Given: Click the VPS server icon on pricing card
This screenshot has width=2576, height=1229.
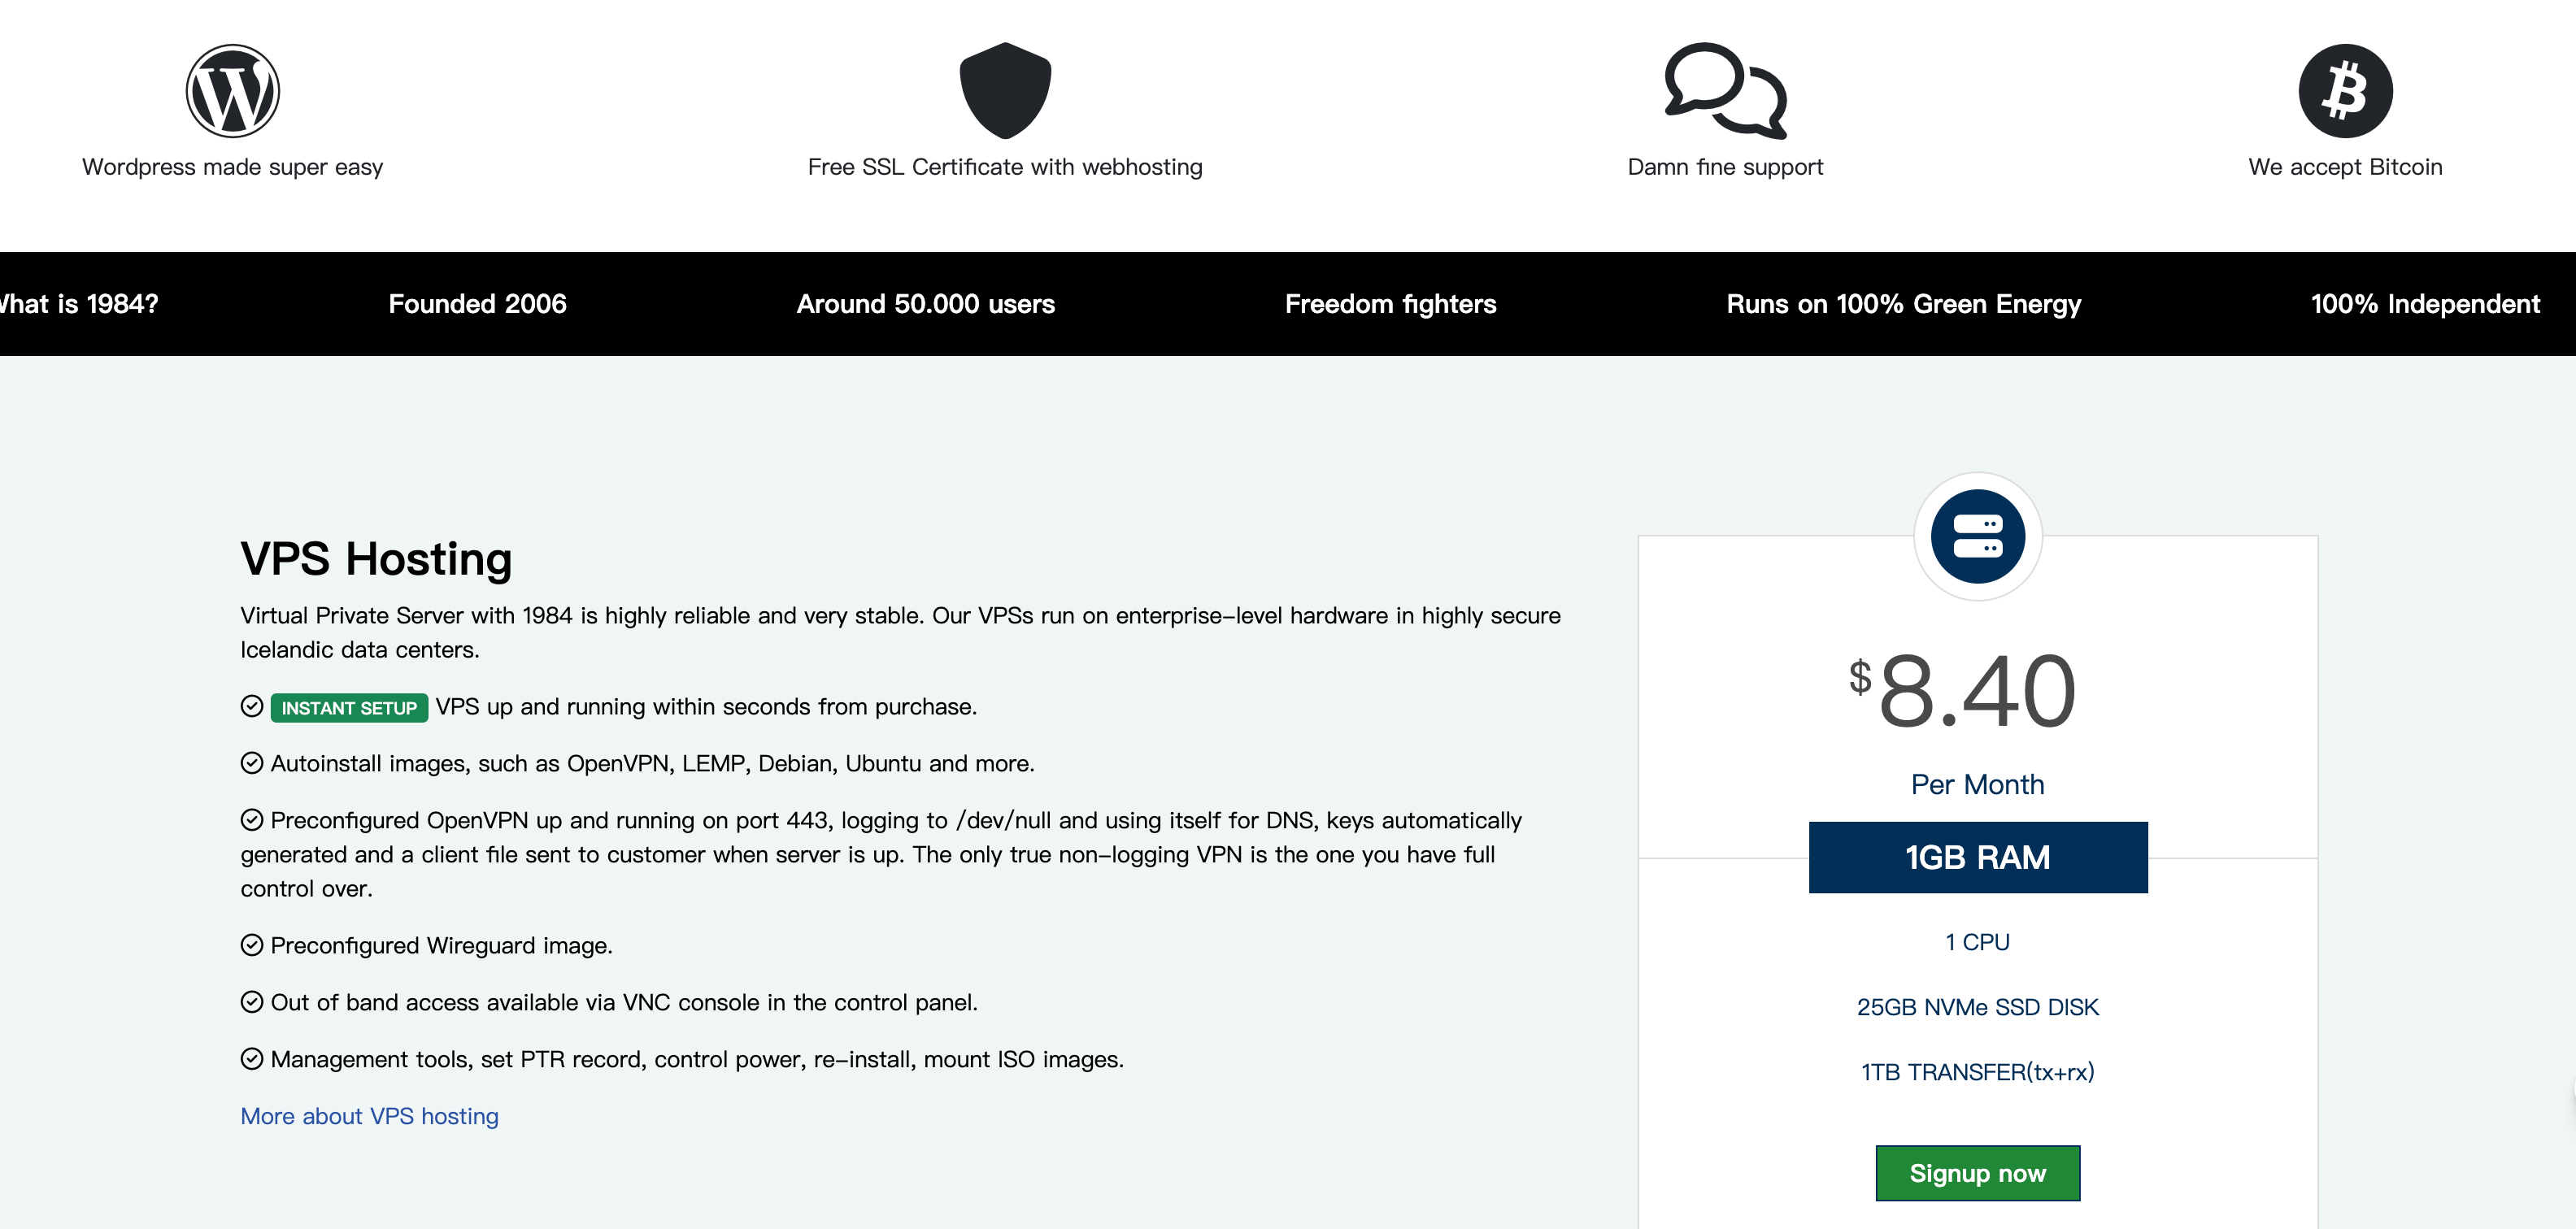Looking at the screenshot, I should [x=1977, y=537].
